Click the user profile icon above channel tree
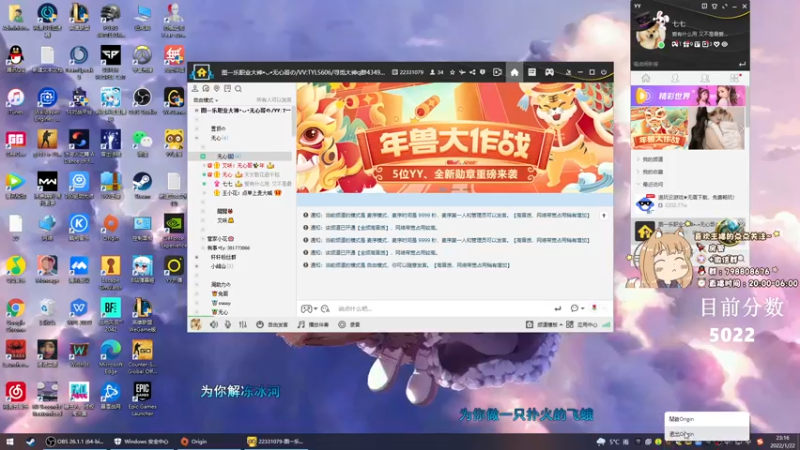Screen dimensions: 800x450 pyautogui.click(x=195, y=89)
